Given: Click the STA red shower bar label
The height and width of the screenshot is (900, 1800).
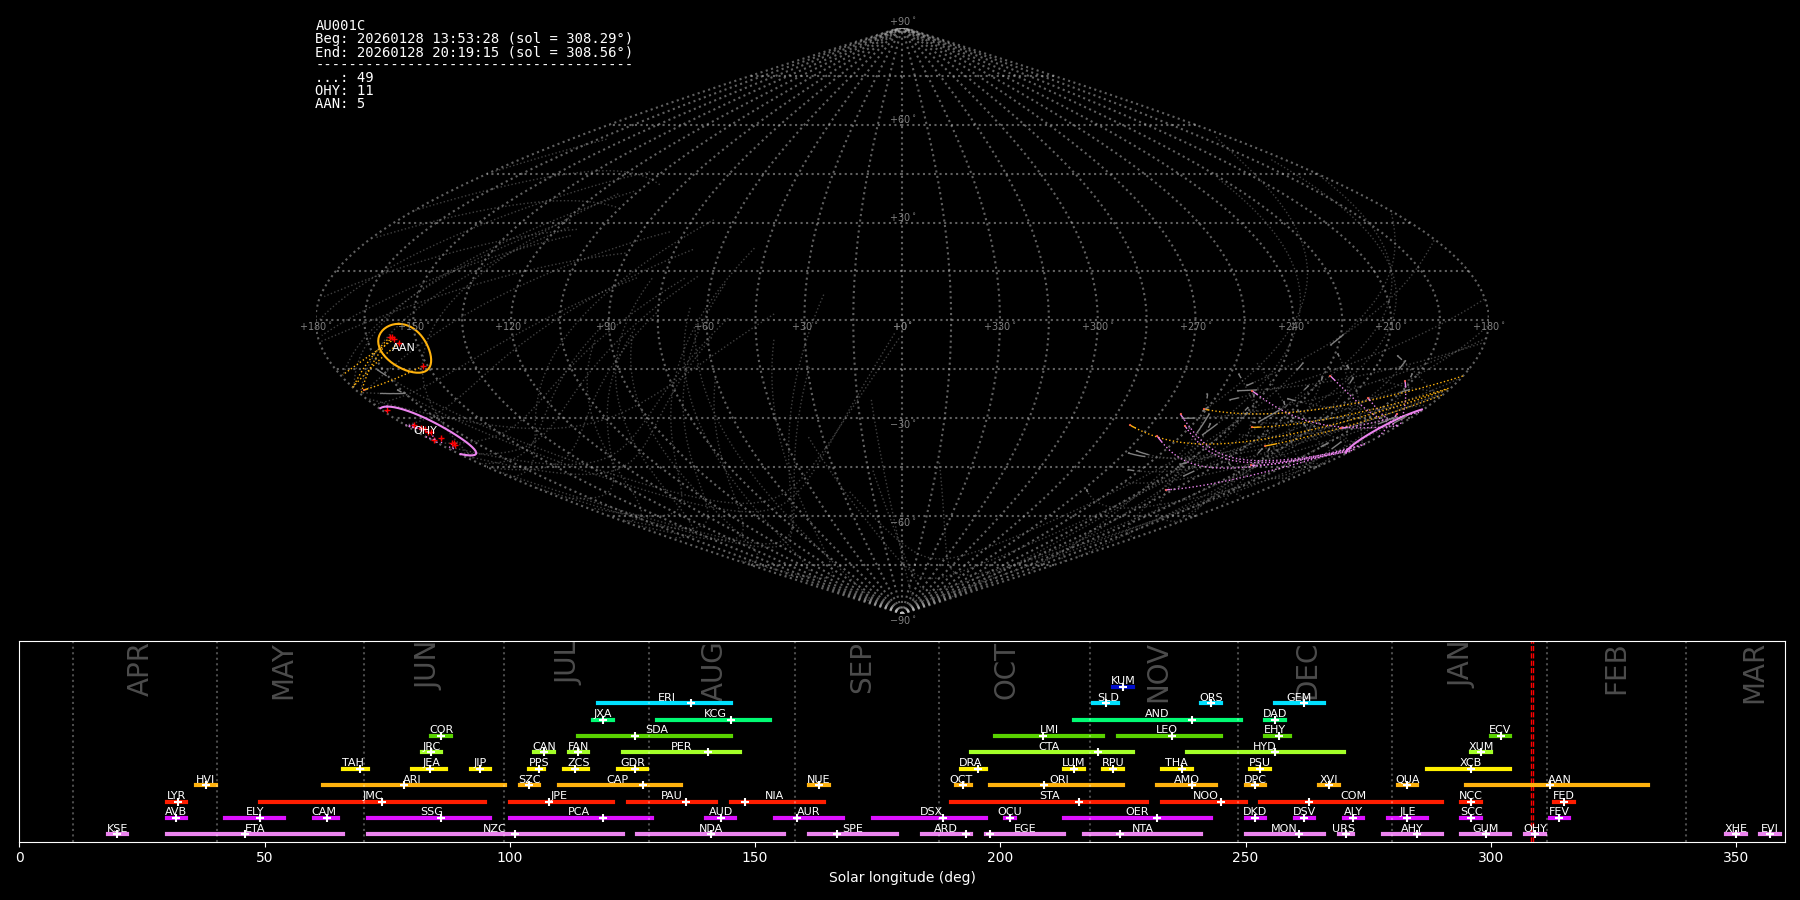Looking at the screenshot, I should click(x=1049, y=796).
